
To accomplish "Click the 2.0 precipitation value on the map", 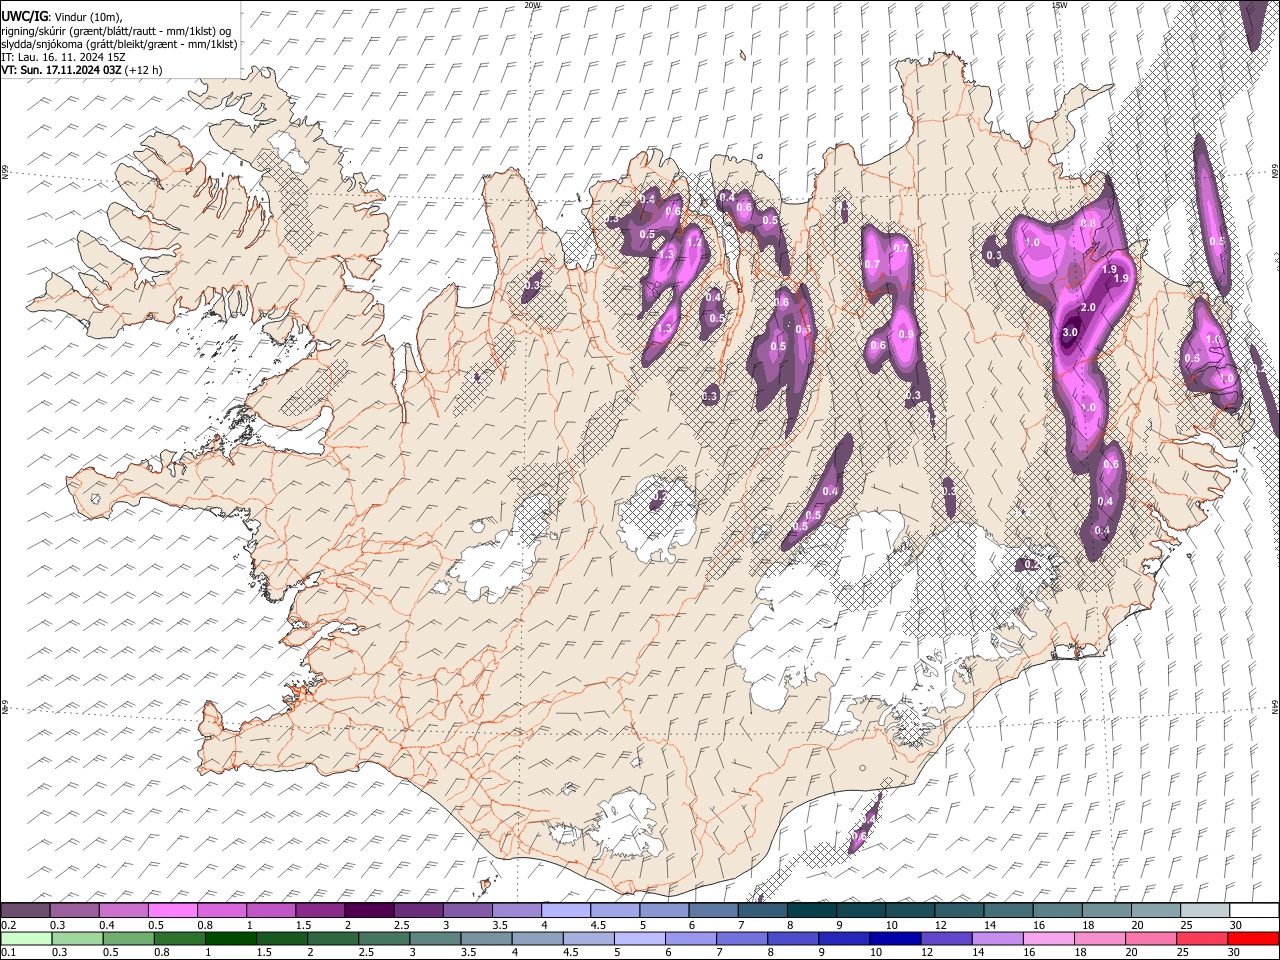I will [1089, 307].
